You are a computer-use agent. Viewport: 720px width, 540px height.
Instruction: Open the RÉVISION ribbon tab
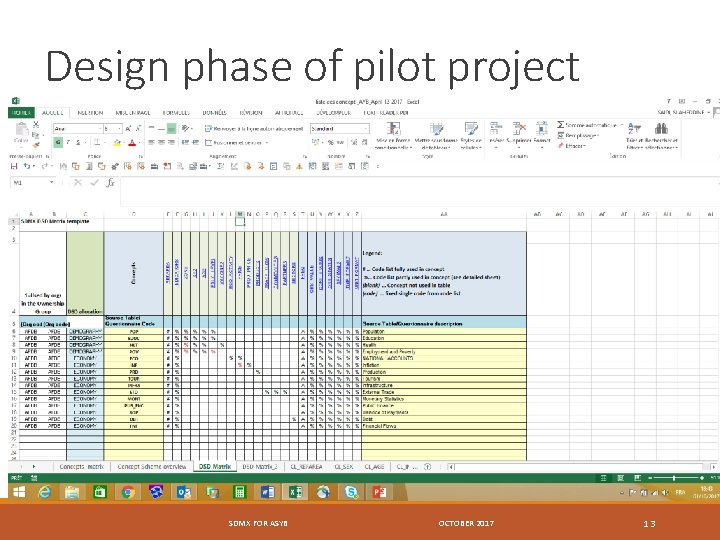click(x=251, y=112)
